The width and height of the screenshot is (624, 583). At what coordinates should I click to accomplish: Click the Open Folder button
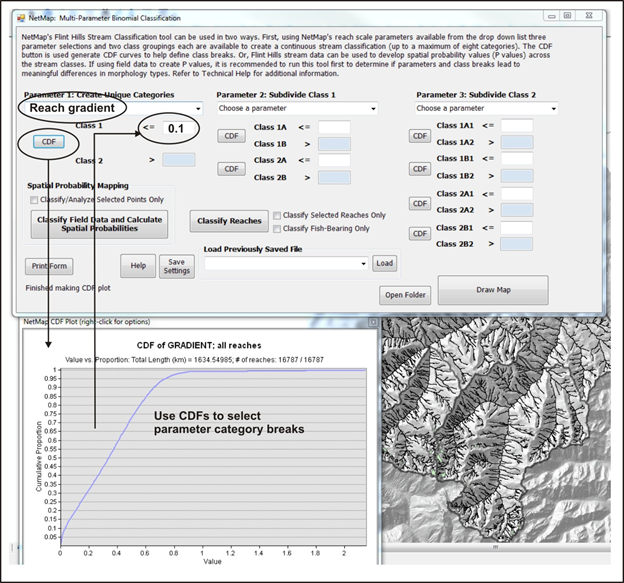click(x=404, y=295)
